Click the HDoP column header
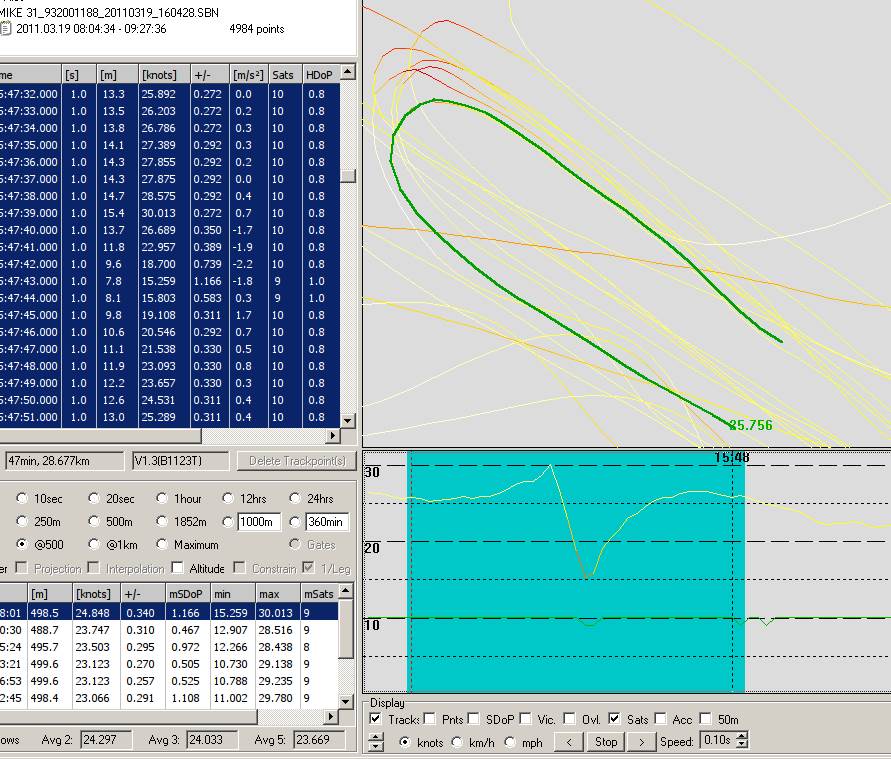 (x=320, y=73)
